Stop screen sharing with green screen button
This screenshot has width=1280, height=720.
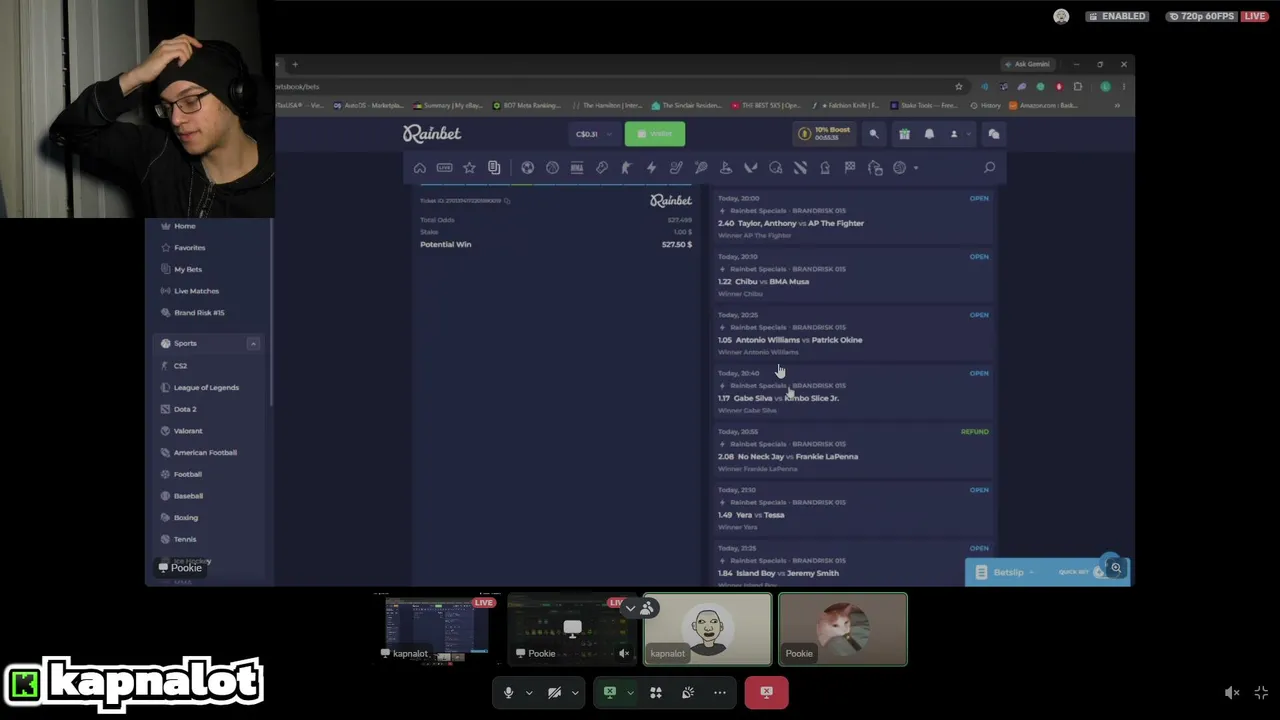click(609, 692)
